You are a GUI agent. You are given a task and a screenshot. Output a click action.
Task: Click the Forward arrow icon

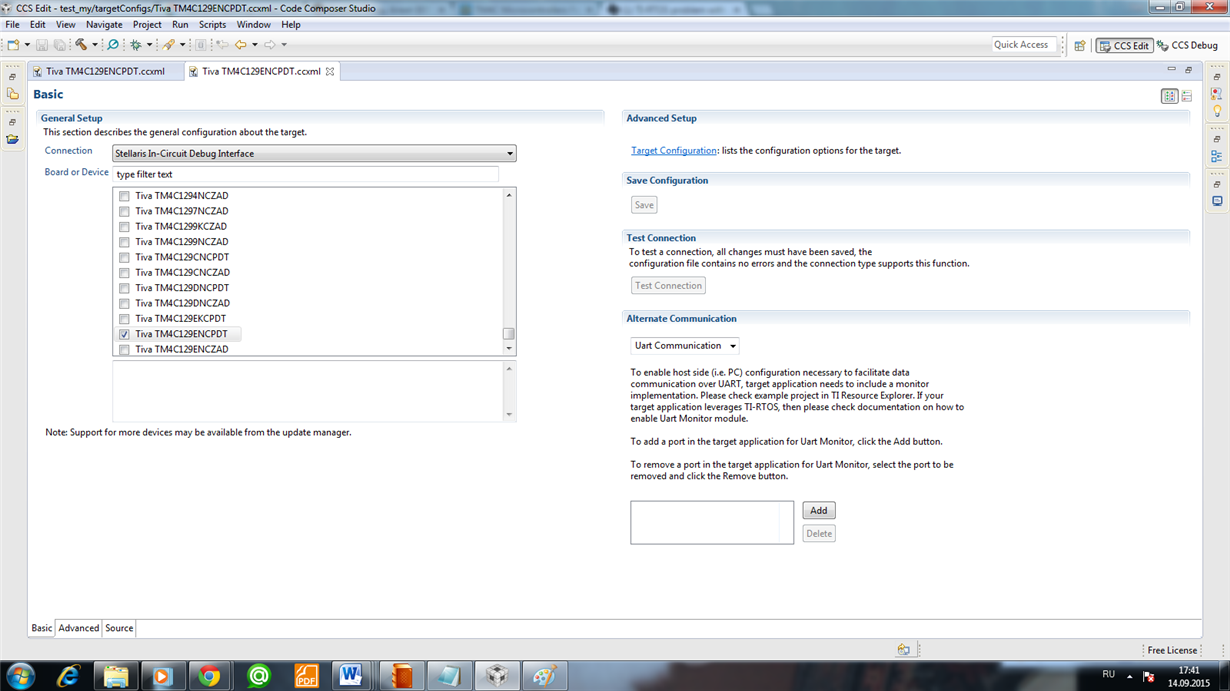270,45
